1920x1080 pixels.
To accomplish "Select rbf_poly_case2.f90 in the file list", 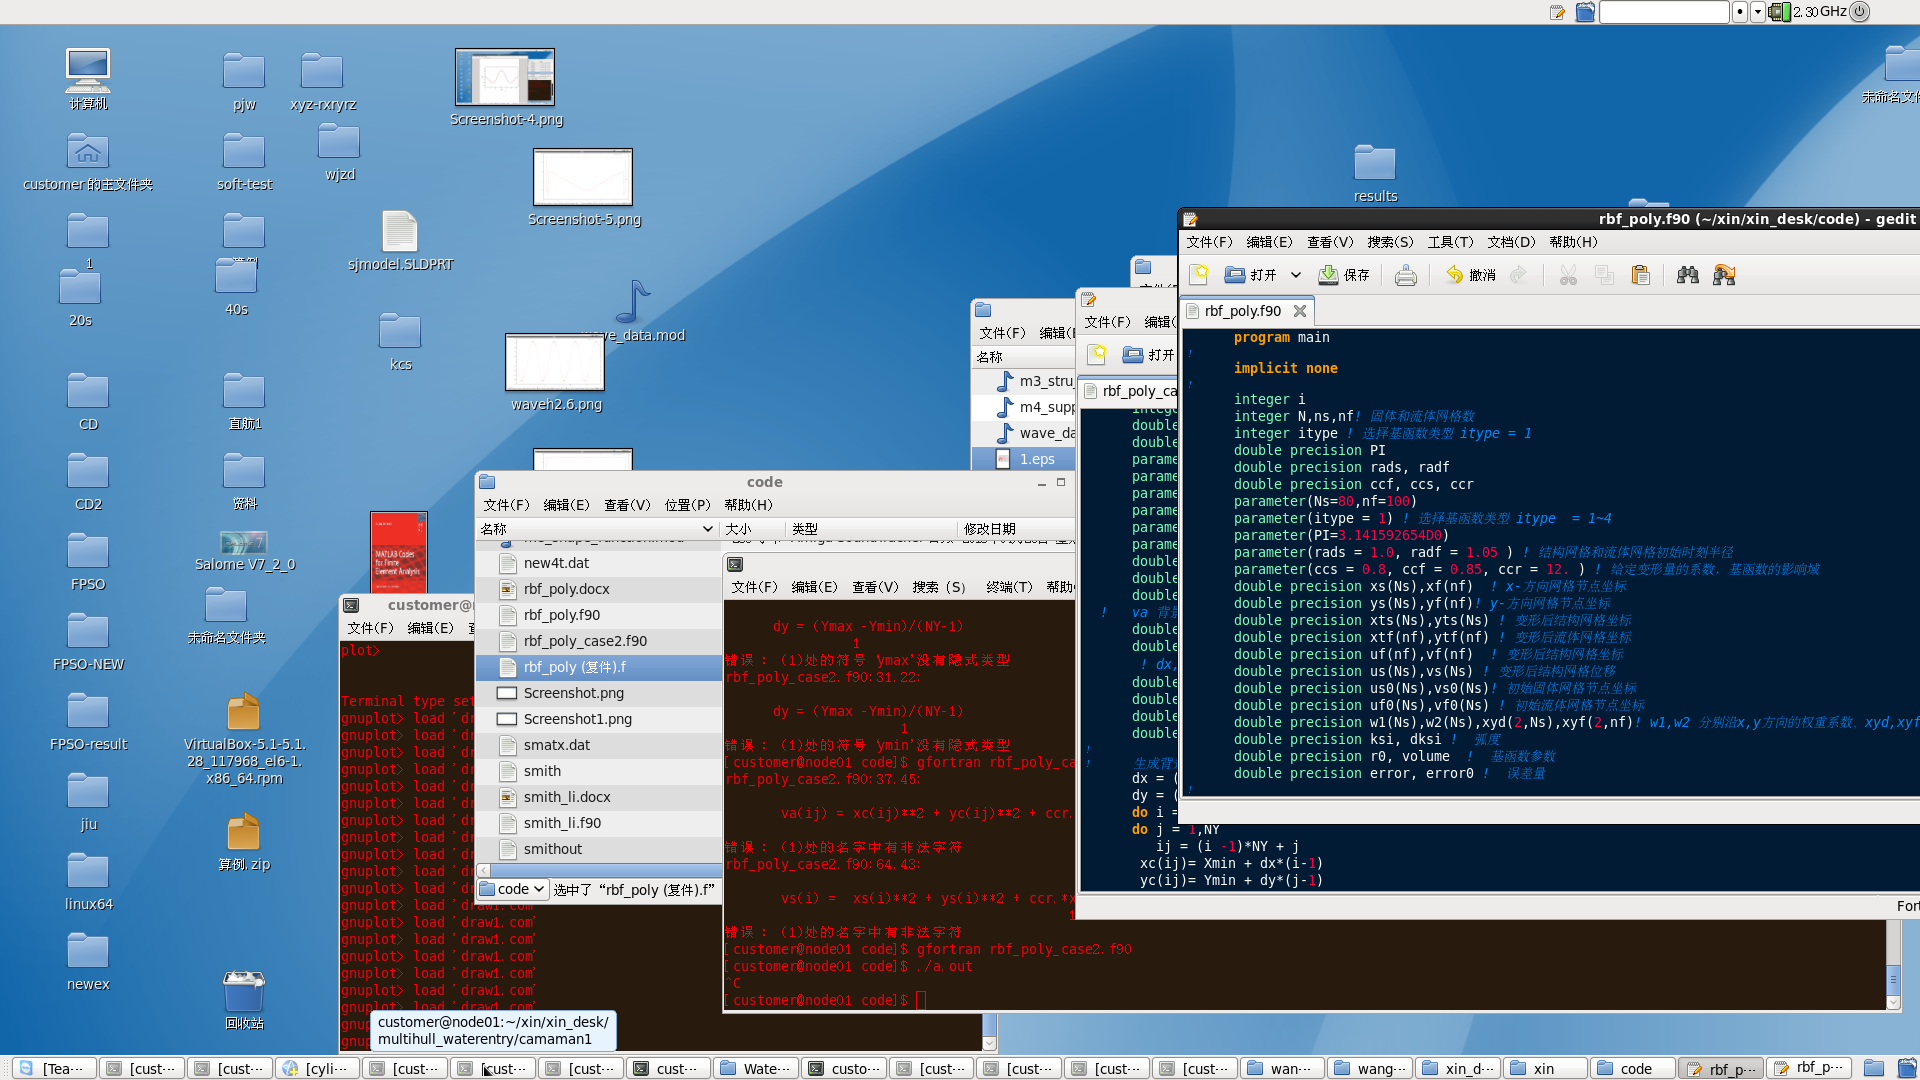I will (585, 641).
